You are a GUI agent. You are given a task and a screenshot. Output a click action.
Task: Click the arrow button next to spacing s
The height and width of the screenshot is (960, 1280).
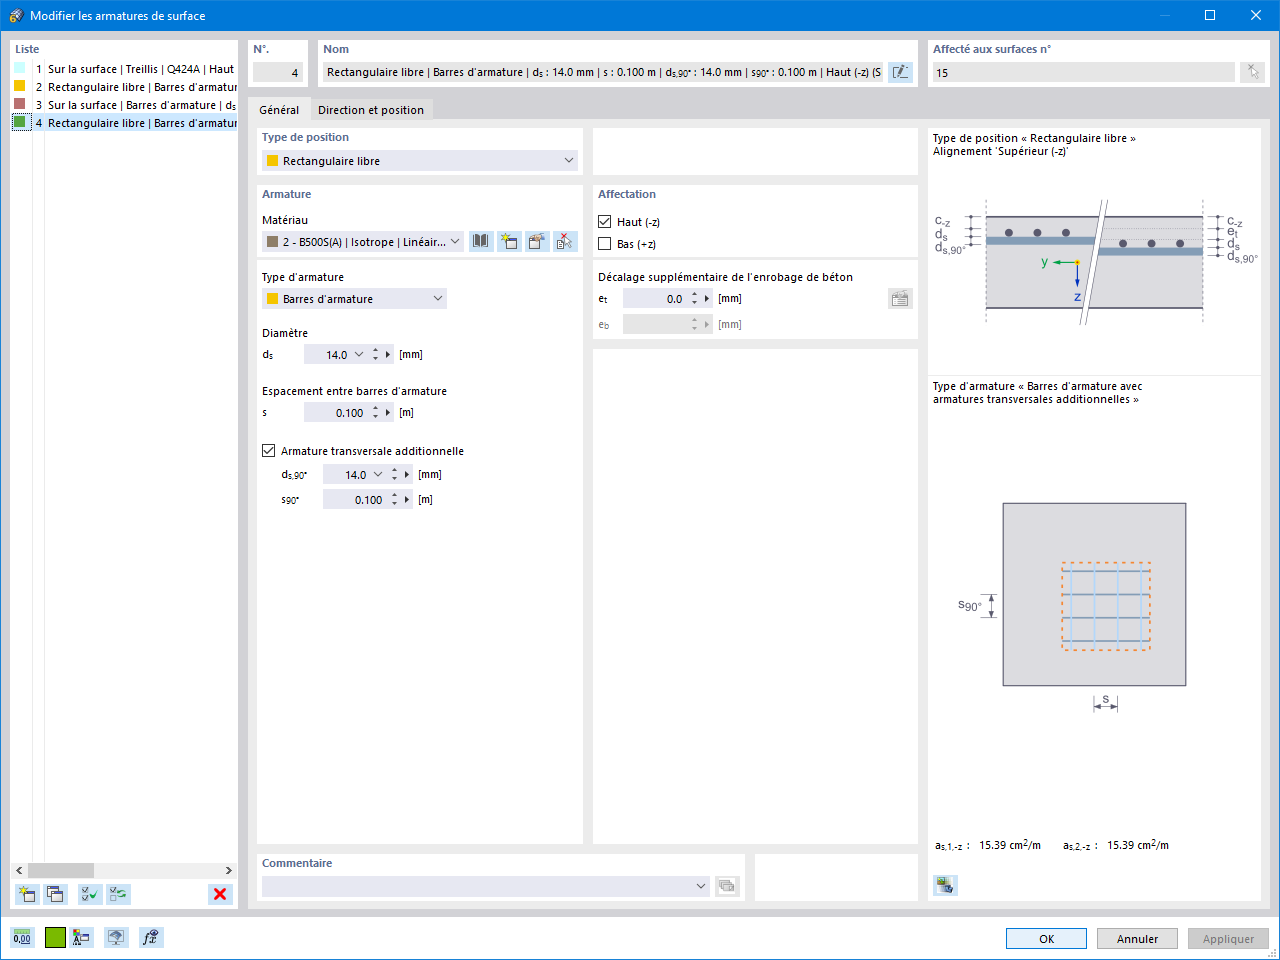click(x=388, y=413)
